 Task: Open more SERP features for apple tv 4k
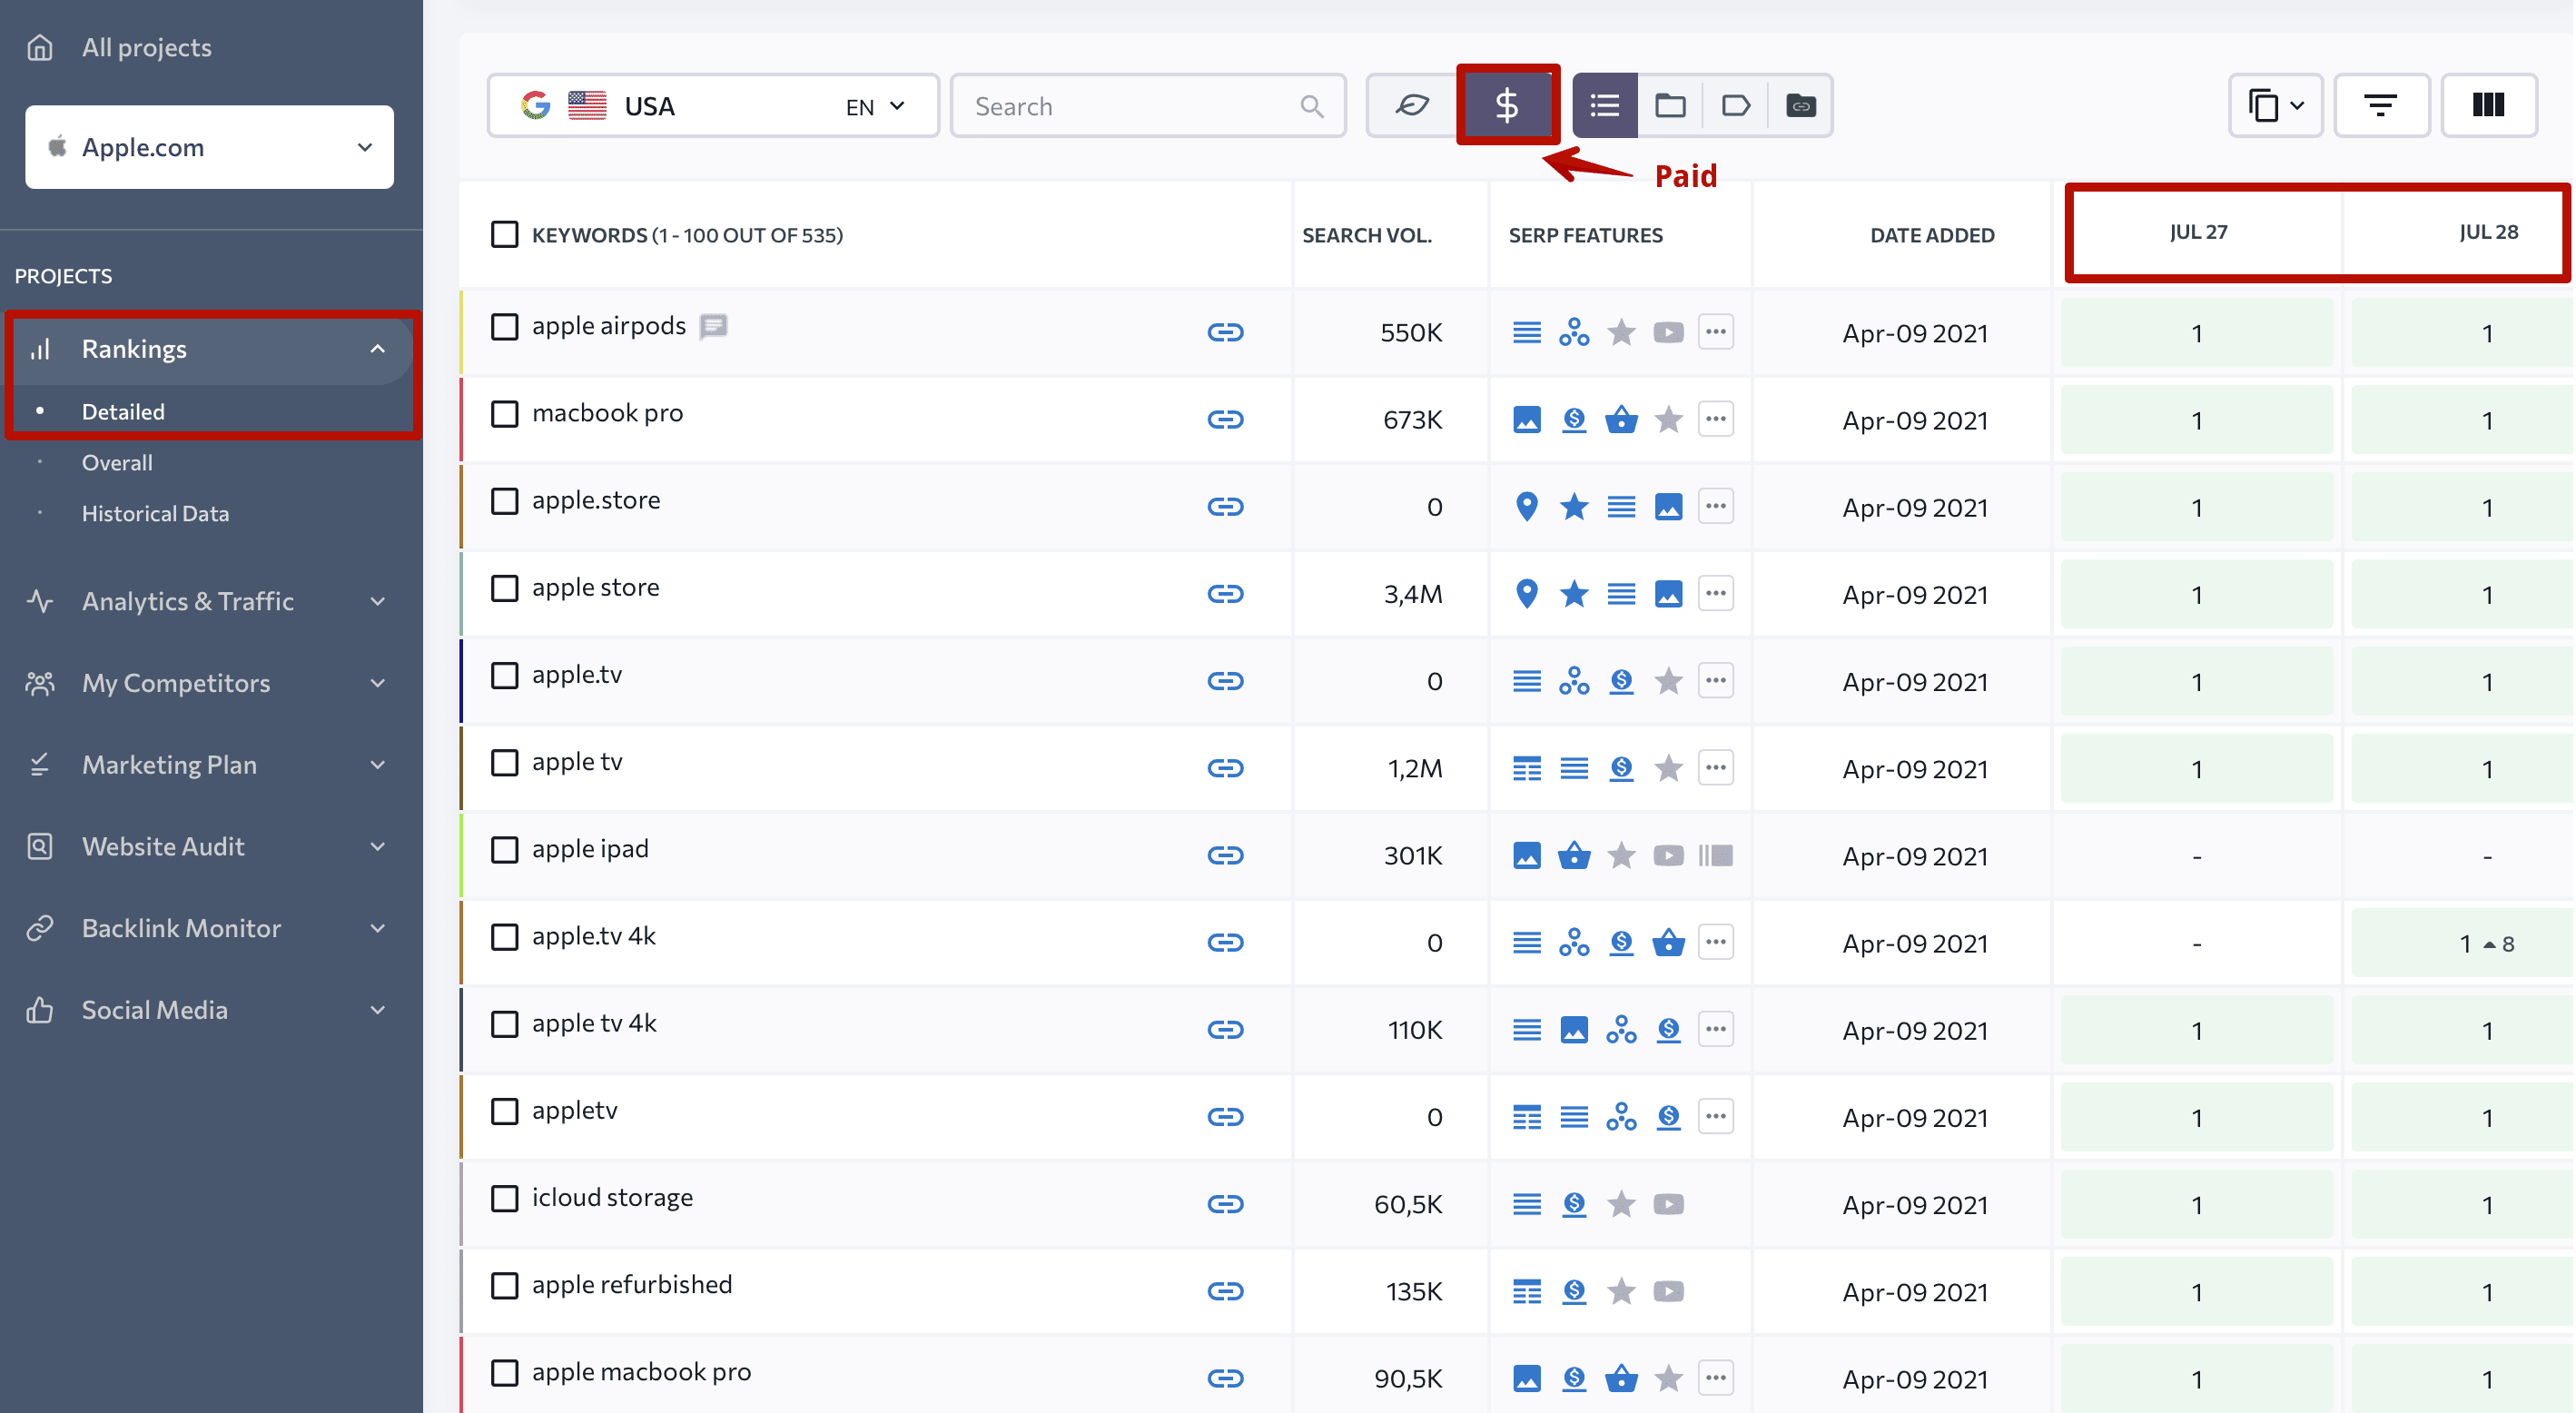pos(1716,1029)
